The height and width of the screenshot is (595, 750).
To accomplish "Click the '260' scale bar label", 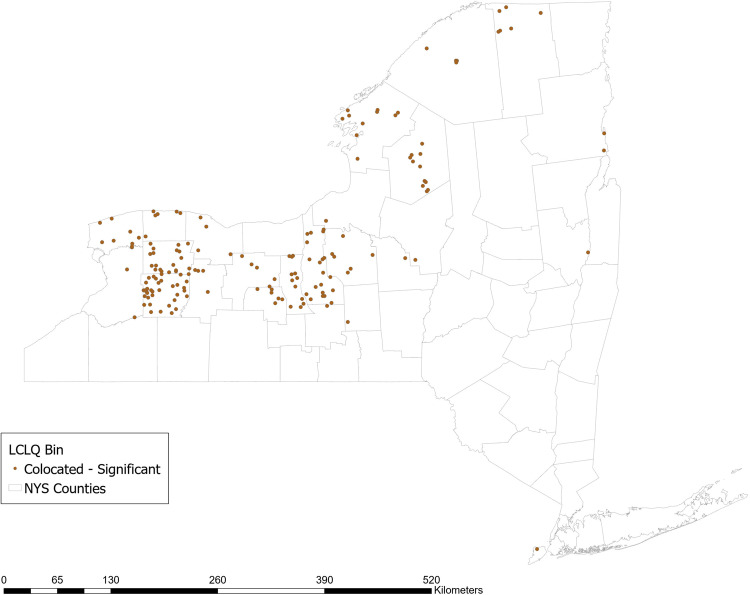I will 218,580.
